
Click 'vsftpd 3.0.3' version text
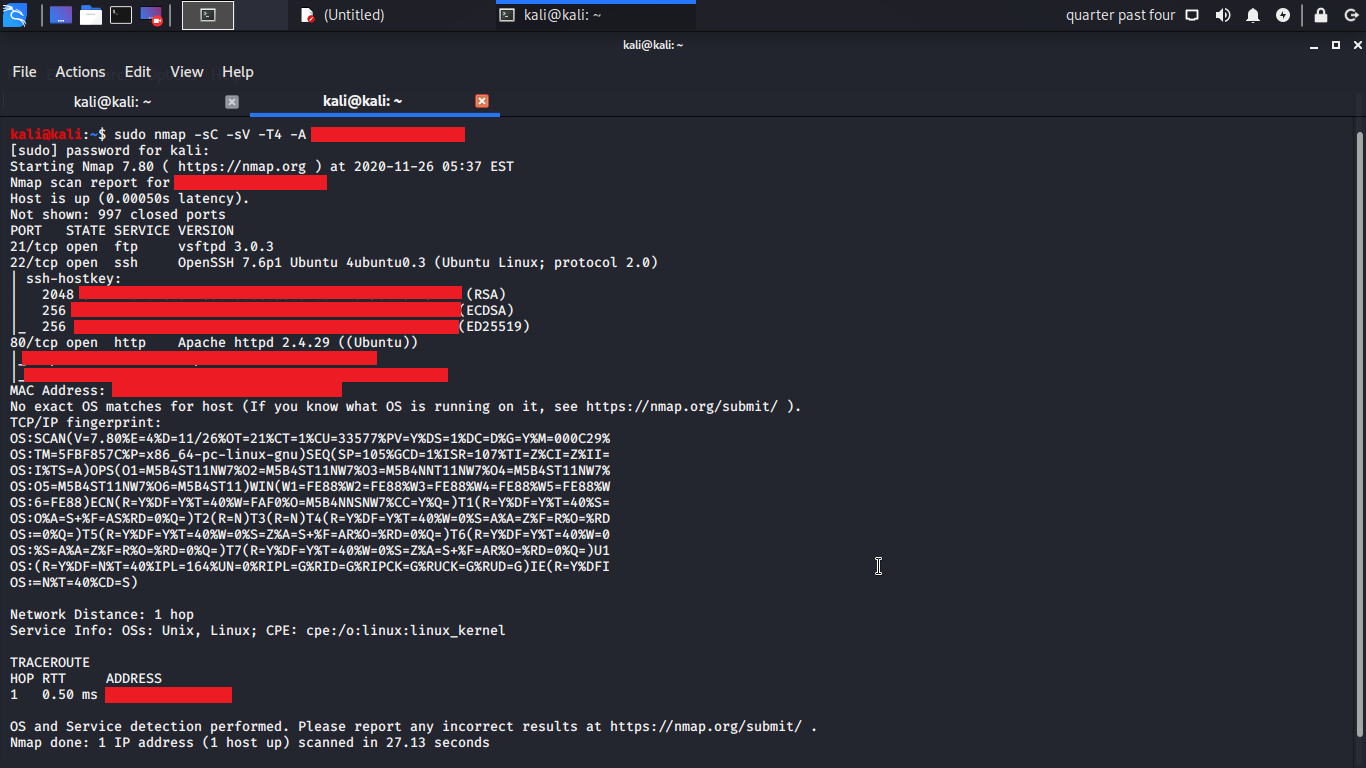[226, 246]
